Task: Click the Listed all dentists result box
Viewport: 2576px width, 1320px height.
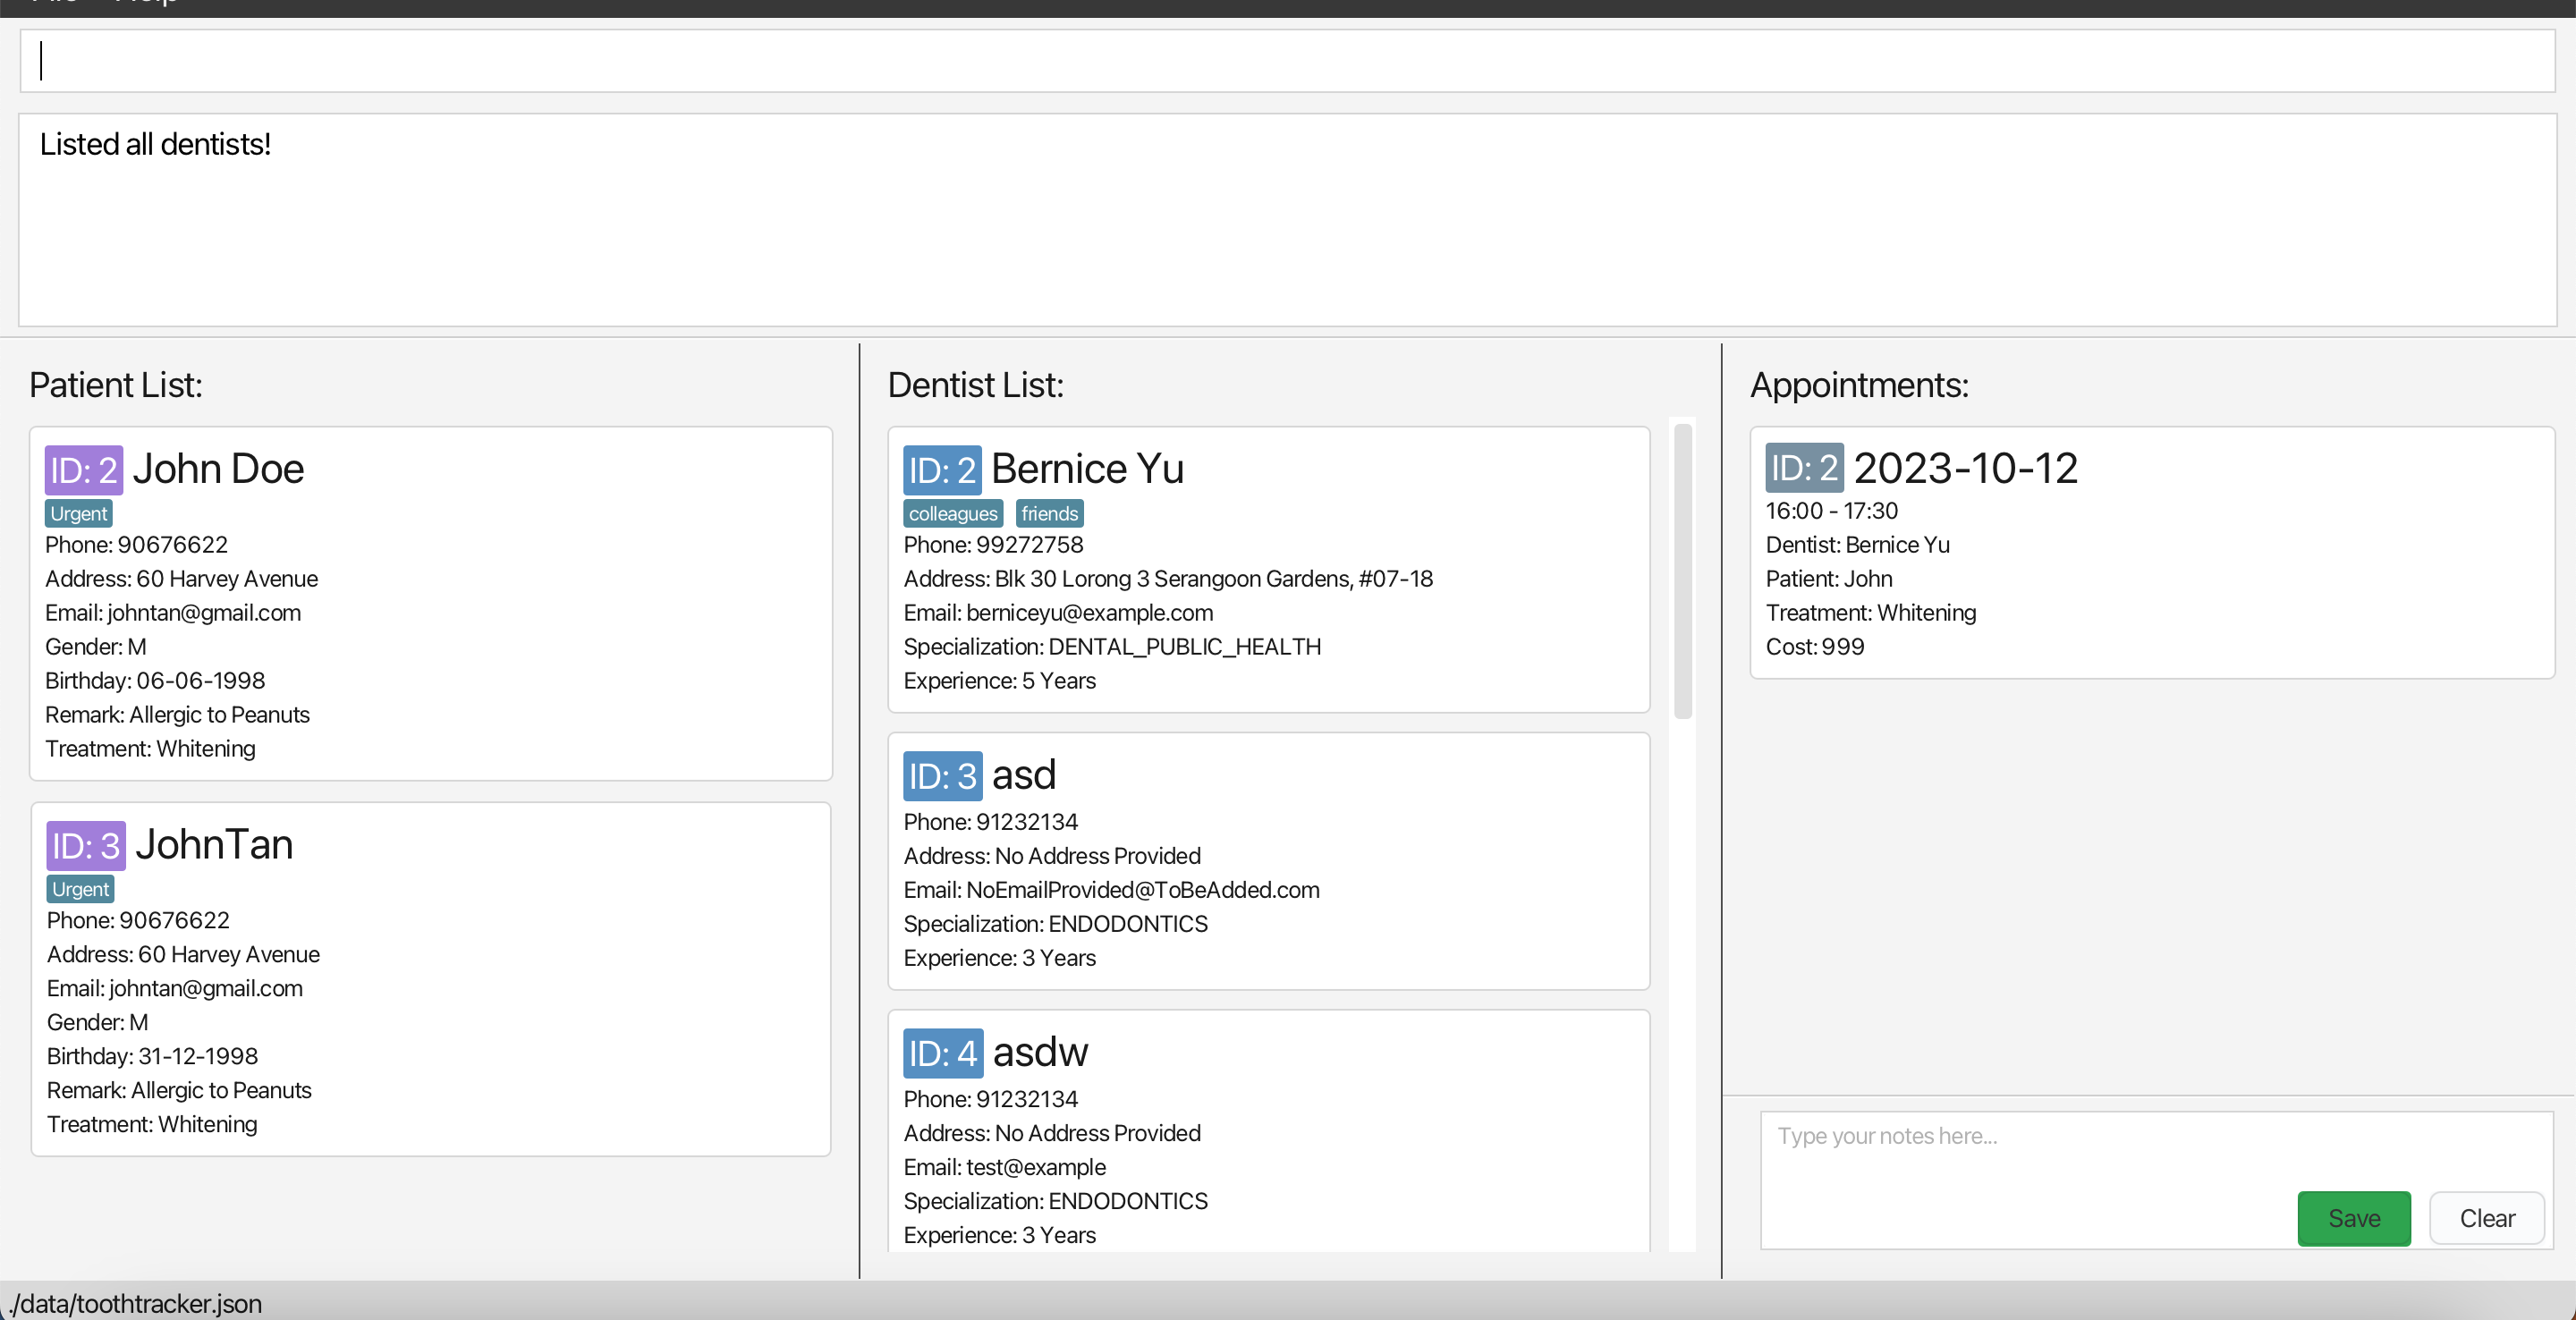Action: coord(1286,220)
